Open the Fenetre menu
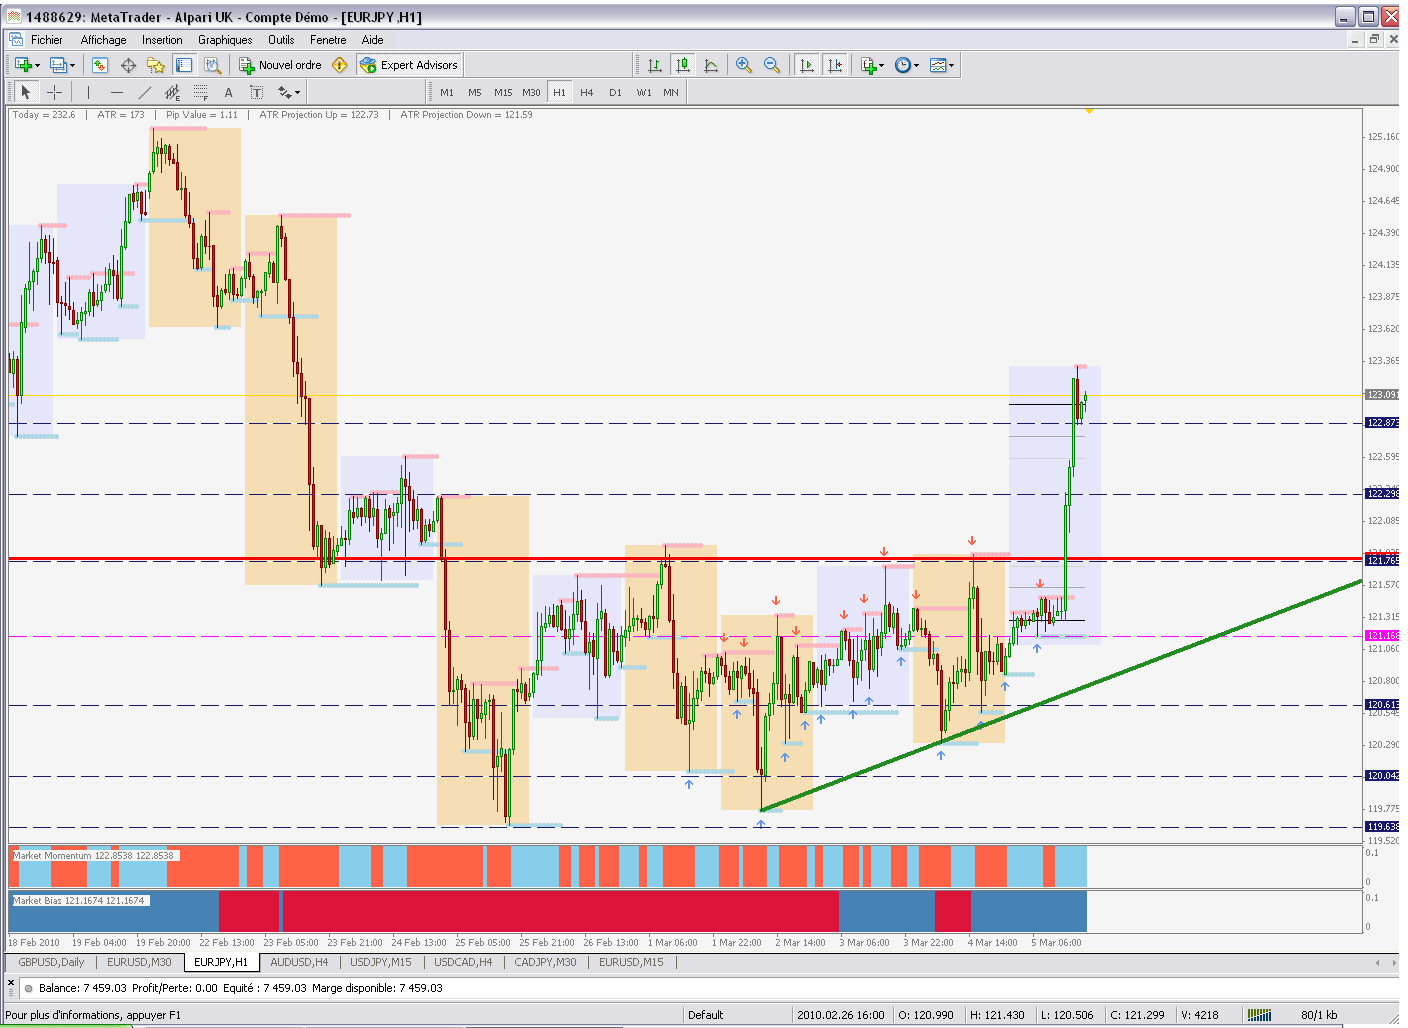1408x1028 pixels. (x=328, y=40)
